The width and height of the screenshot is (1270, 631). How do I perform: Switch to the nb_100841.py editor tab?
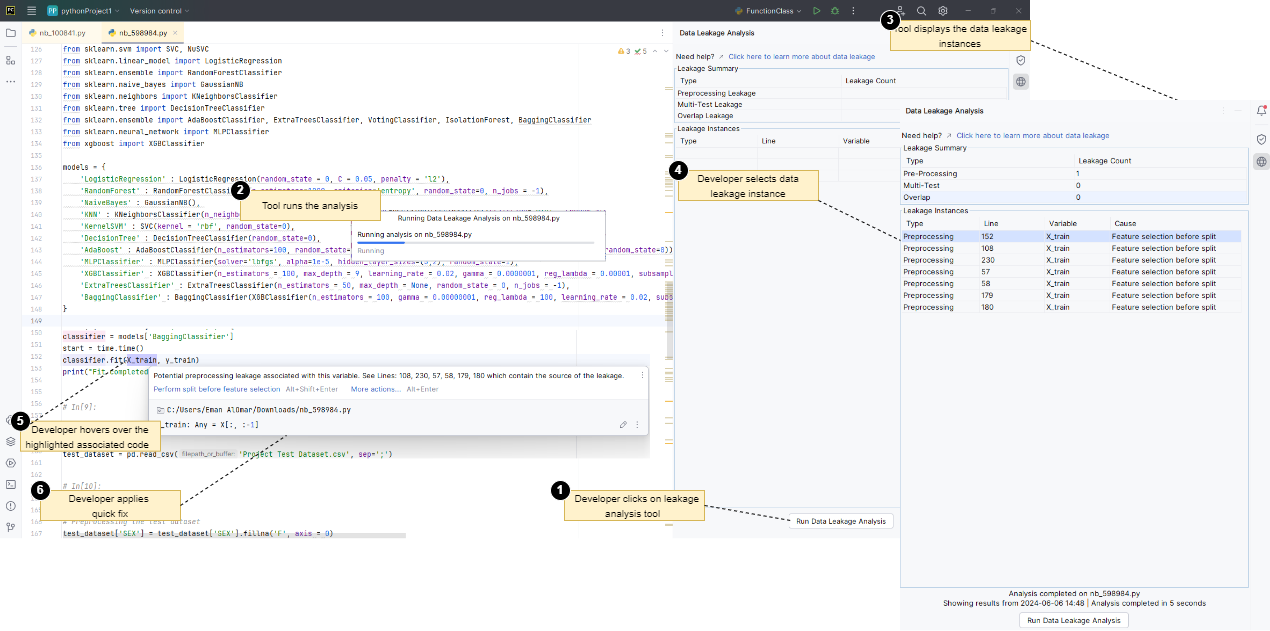point(63,32)
